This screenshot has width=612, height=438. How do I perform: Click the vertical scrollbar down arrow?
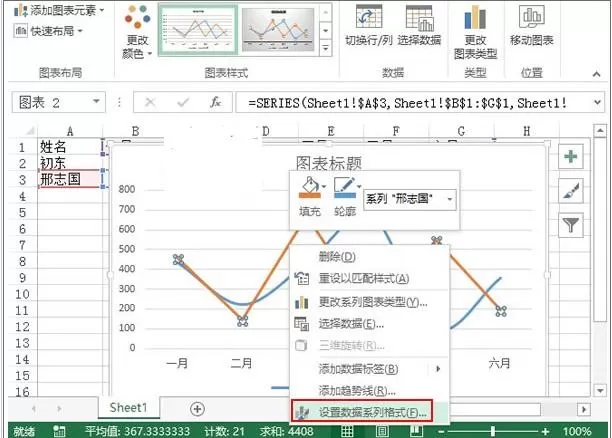(x=600, y=390)
